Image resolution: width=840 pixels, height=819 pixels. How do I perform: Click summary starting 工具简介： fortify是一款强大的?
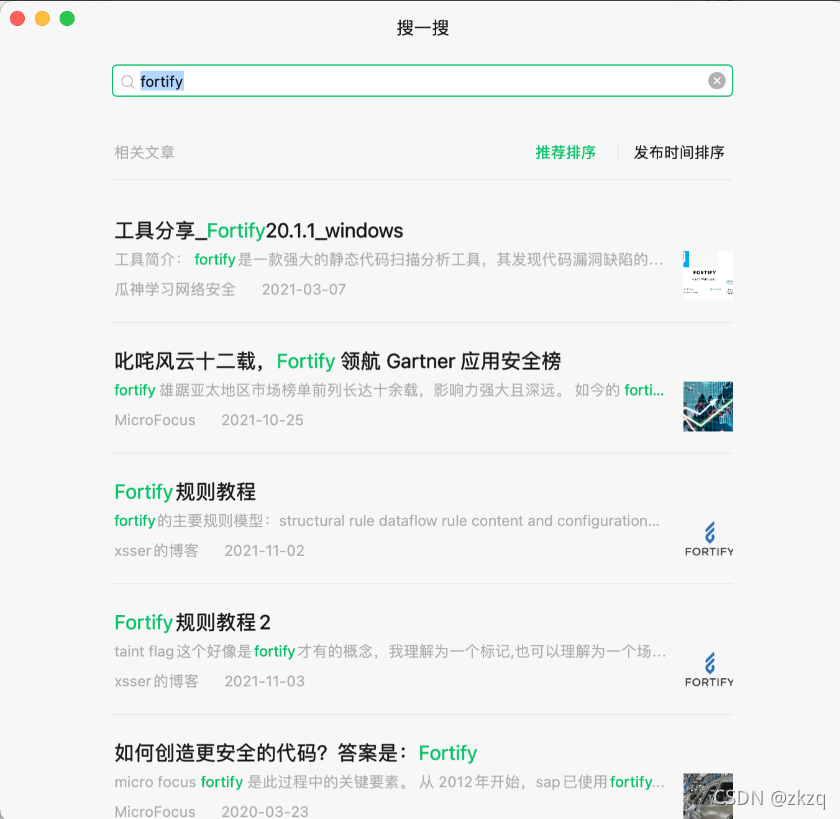[389, 260]
